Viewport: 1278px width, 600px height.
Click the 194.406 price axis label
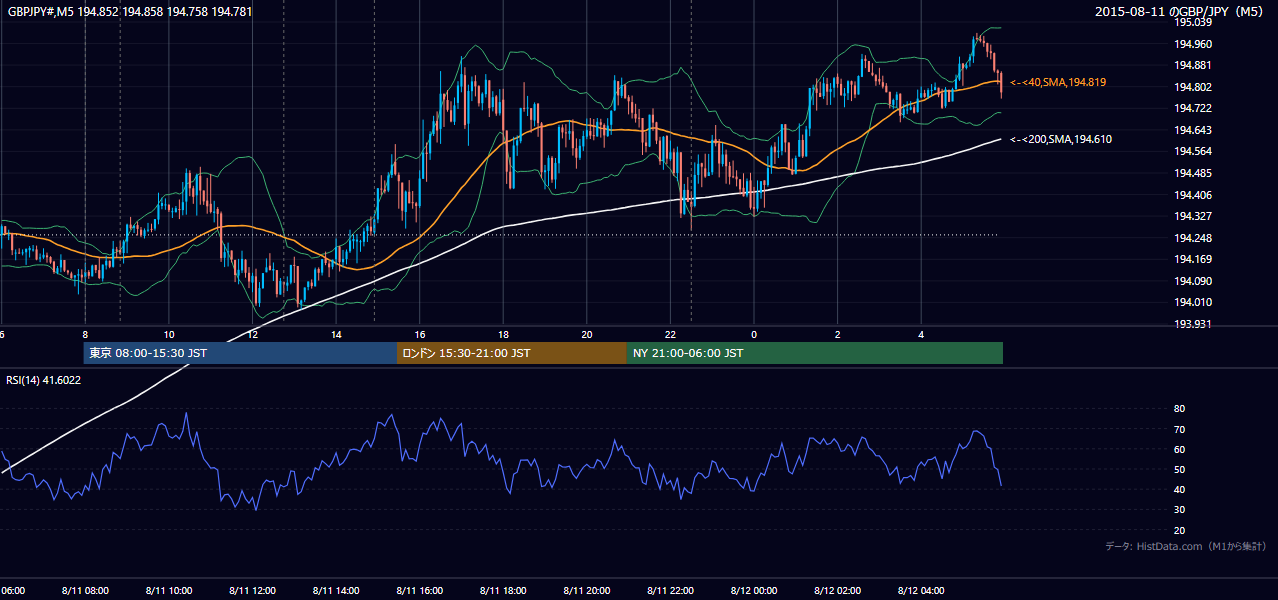pyautogui.click(x=1193, y=195)
